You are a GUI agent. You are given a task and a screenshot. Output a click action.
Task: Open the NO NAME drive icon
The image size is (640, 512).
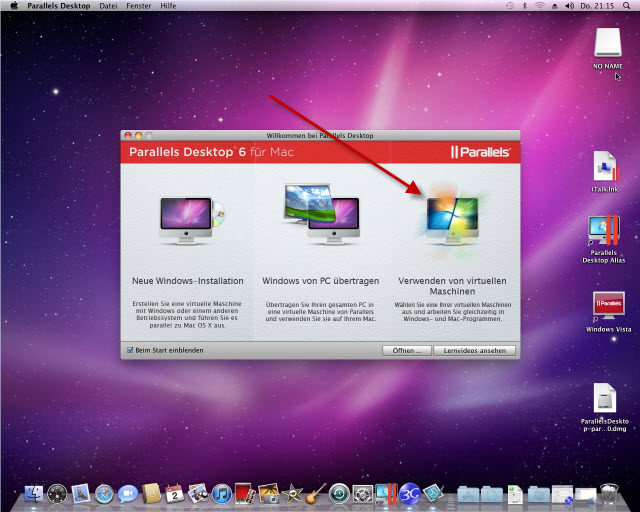[608, 42]
